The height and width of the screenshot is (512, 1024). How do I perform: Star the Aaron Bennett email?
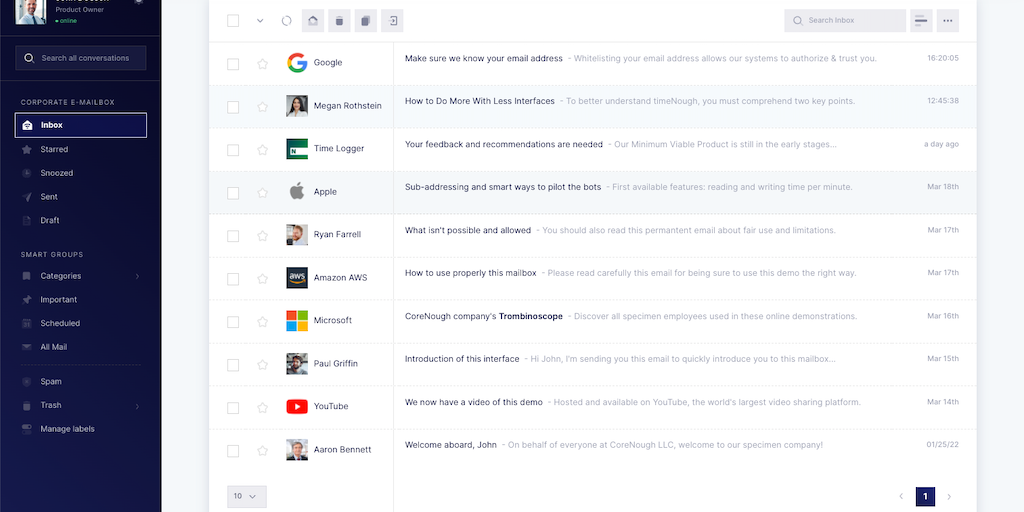tap(263, 451)
